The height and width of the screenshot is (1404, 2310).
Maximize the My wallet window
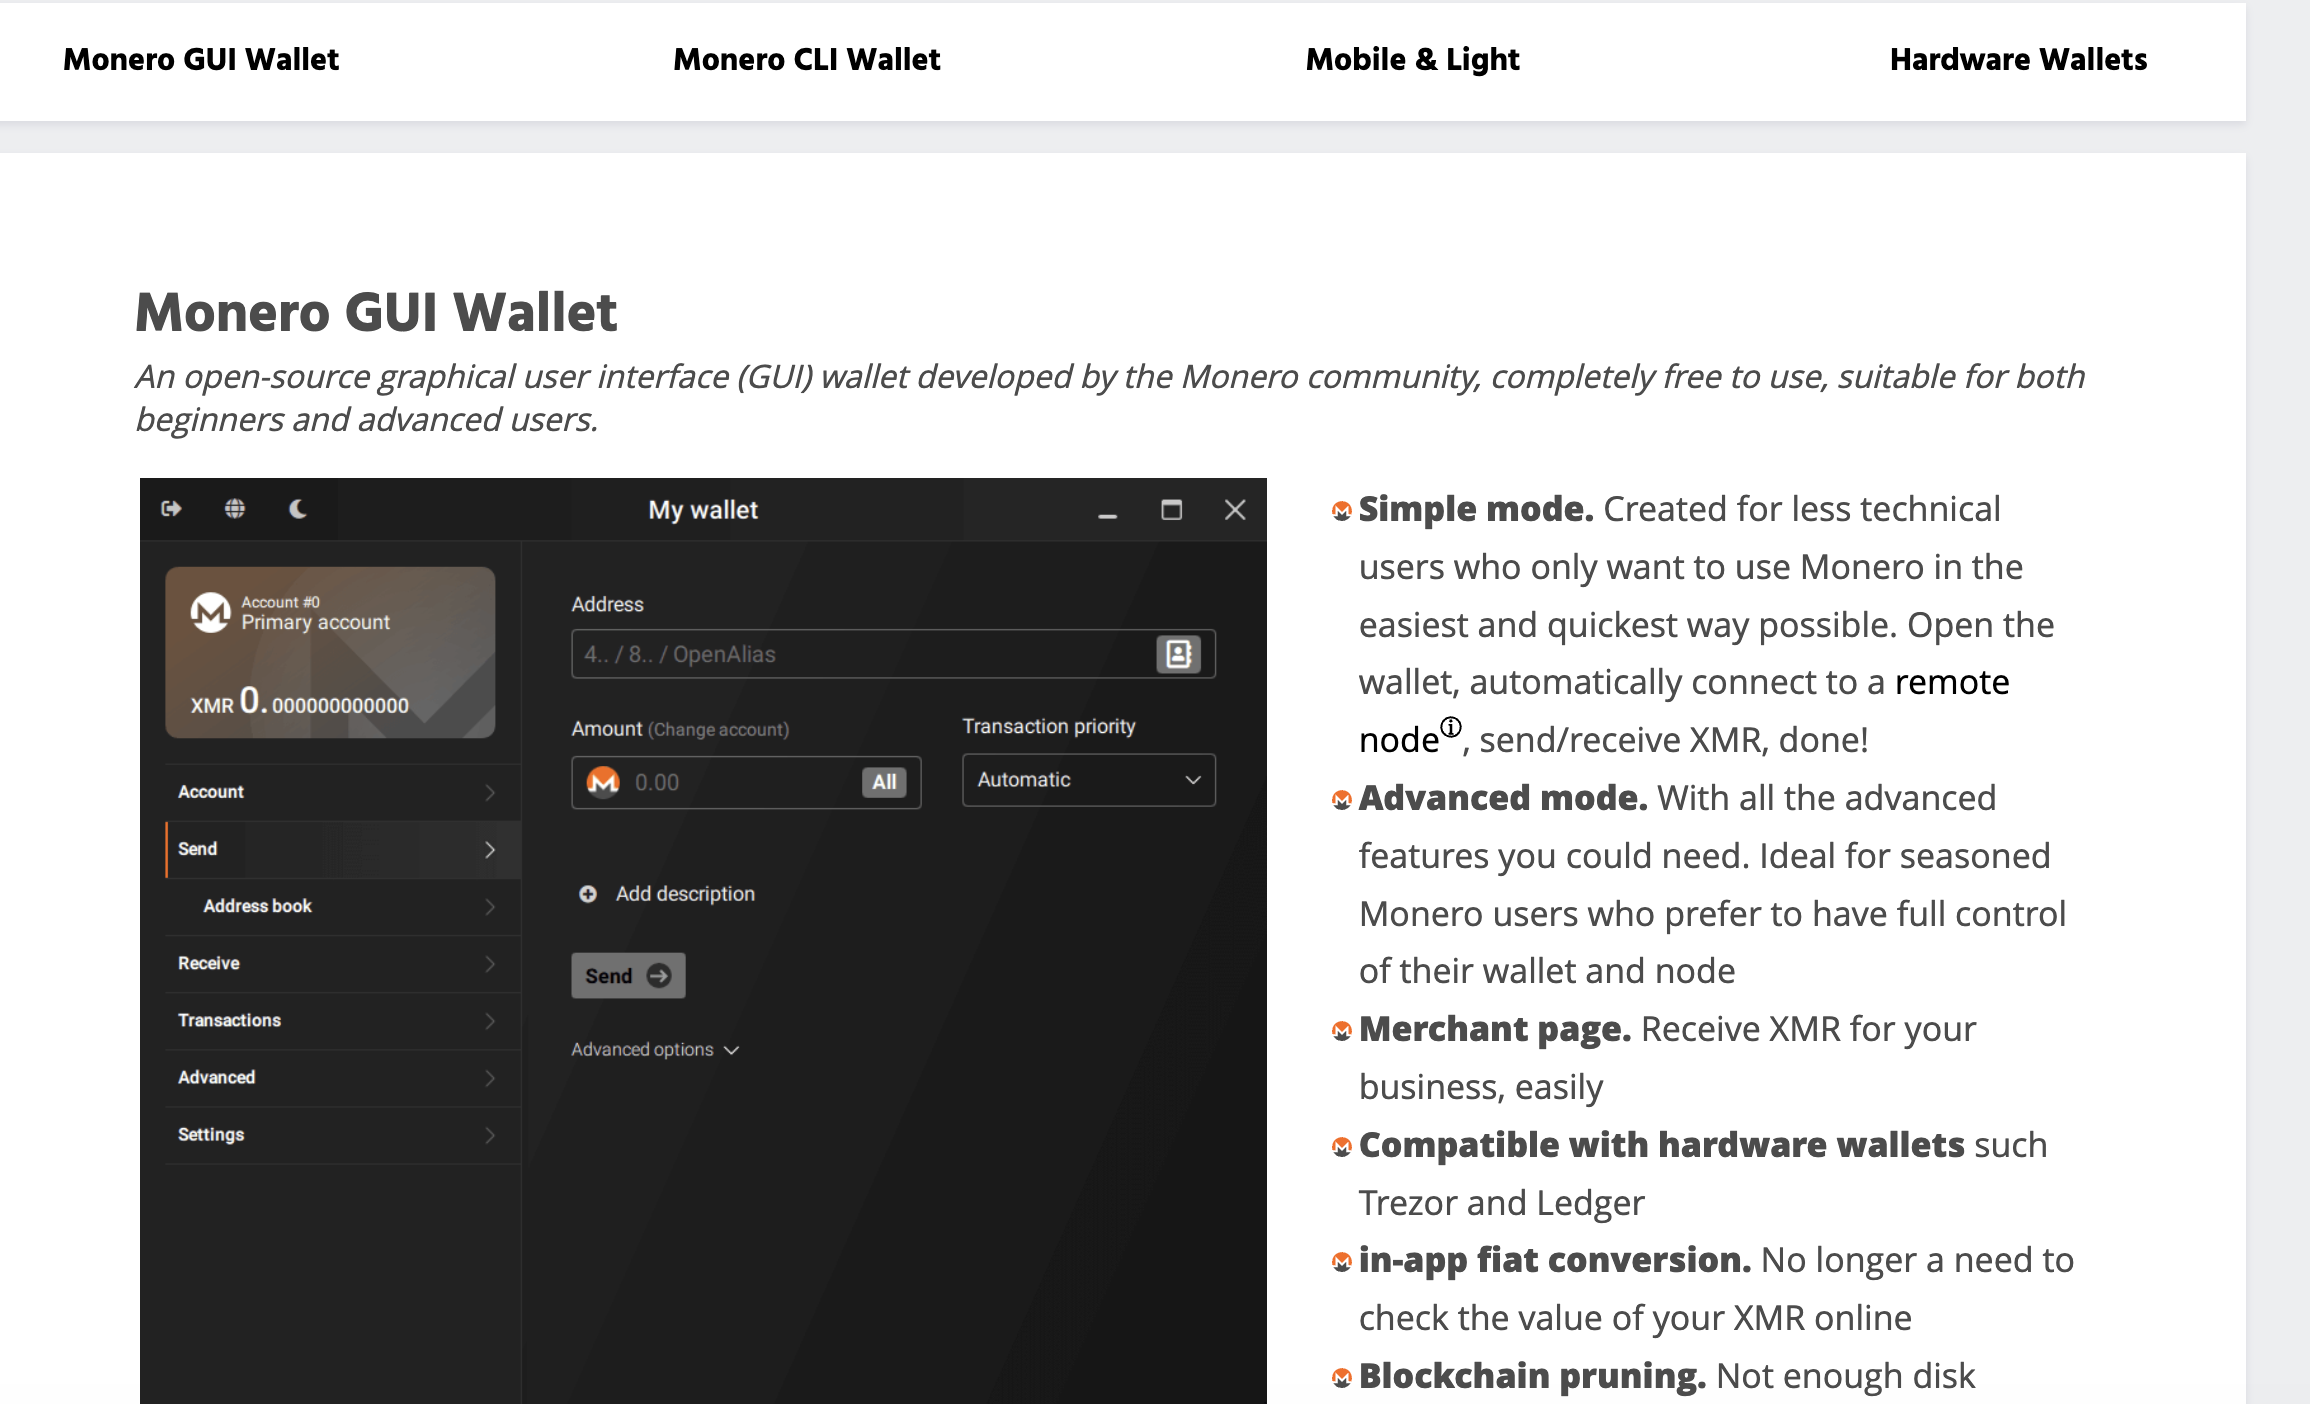pyautogui.click(x=1171, y=510)
